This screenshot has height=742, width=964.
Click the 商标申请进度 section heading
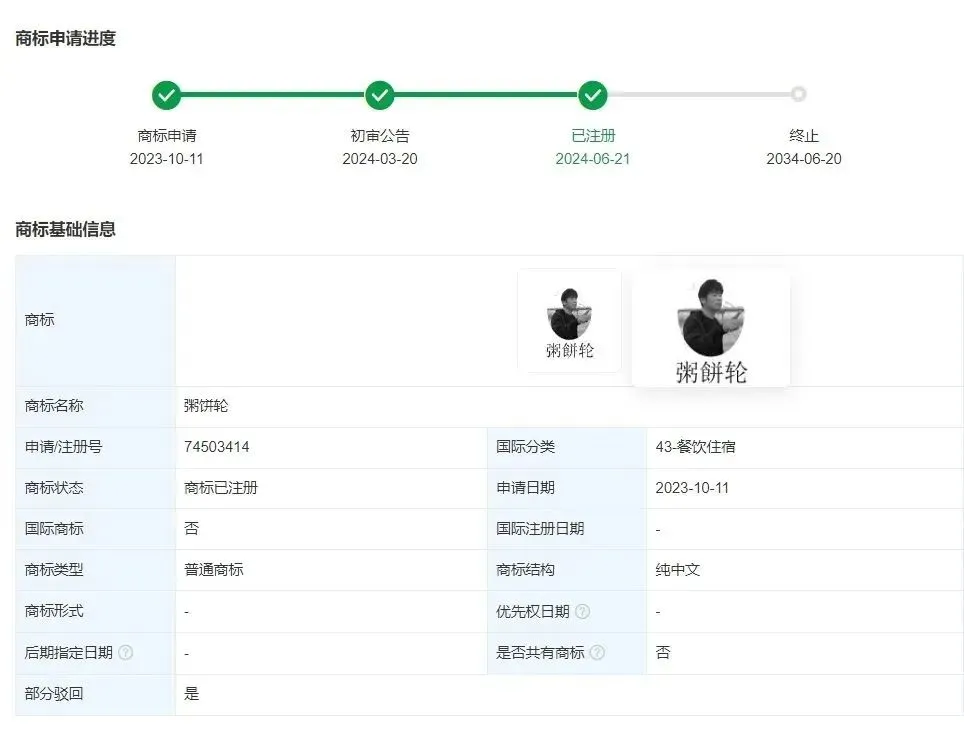[x=66, y=39]
